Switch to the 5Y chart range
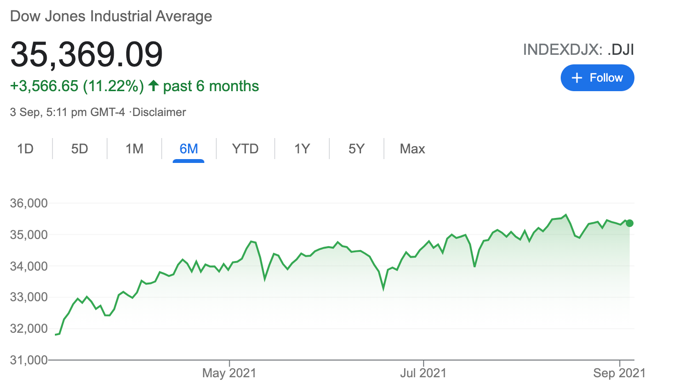 click(x=356, y=149)
